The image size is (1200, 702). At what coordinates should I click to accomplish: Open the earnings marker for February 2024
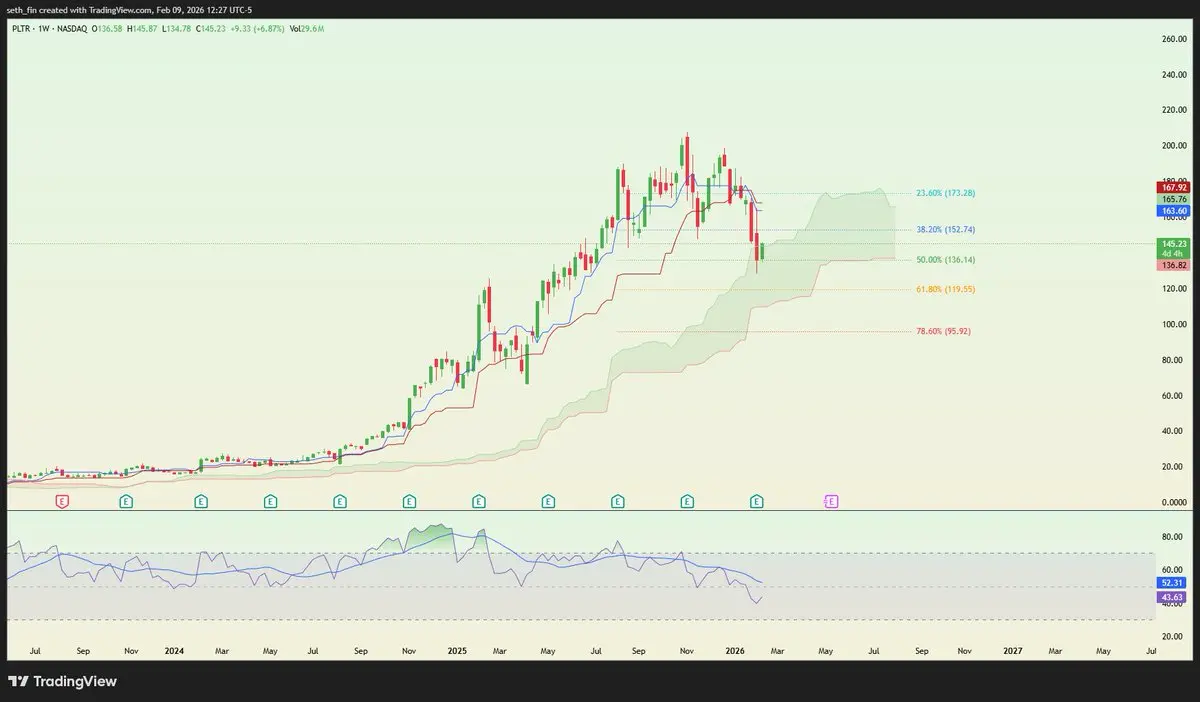[x=201, y=500]
